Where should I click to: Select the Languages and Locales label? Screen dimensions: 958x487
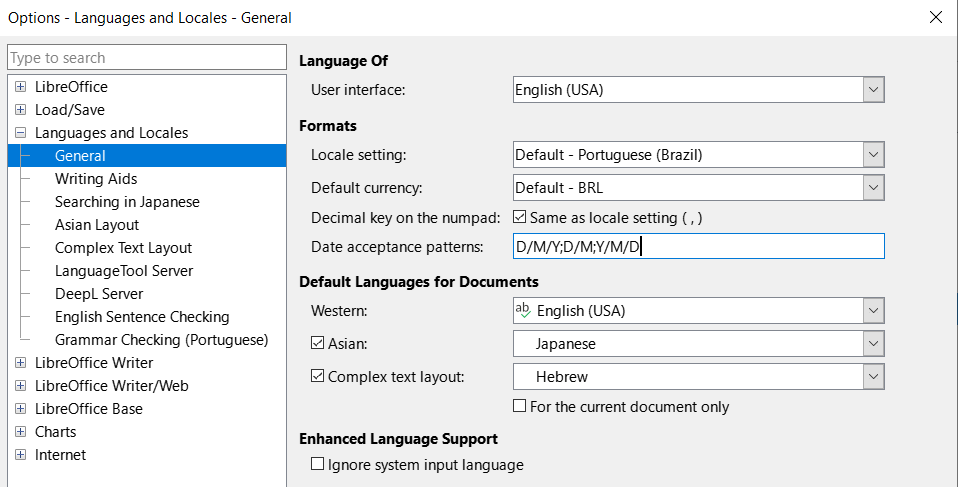click(x=111, y=133)
